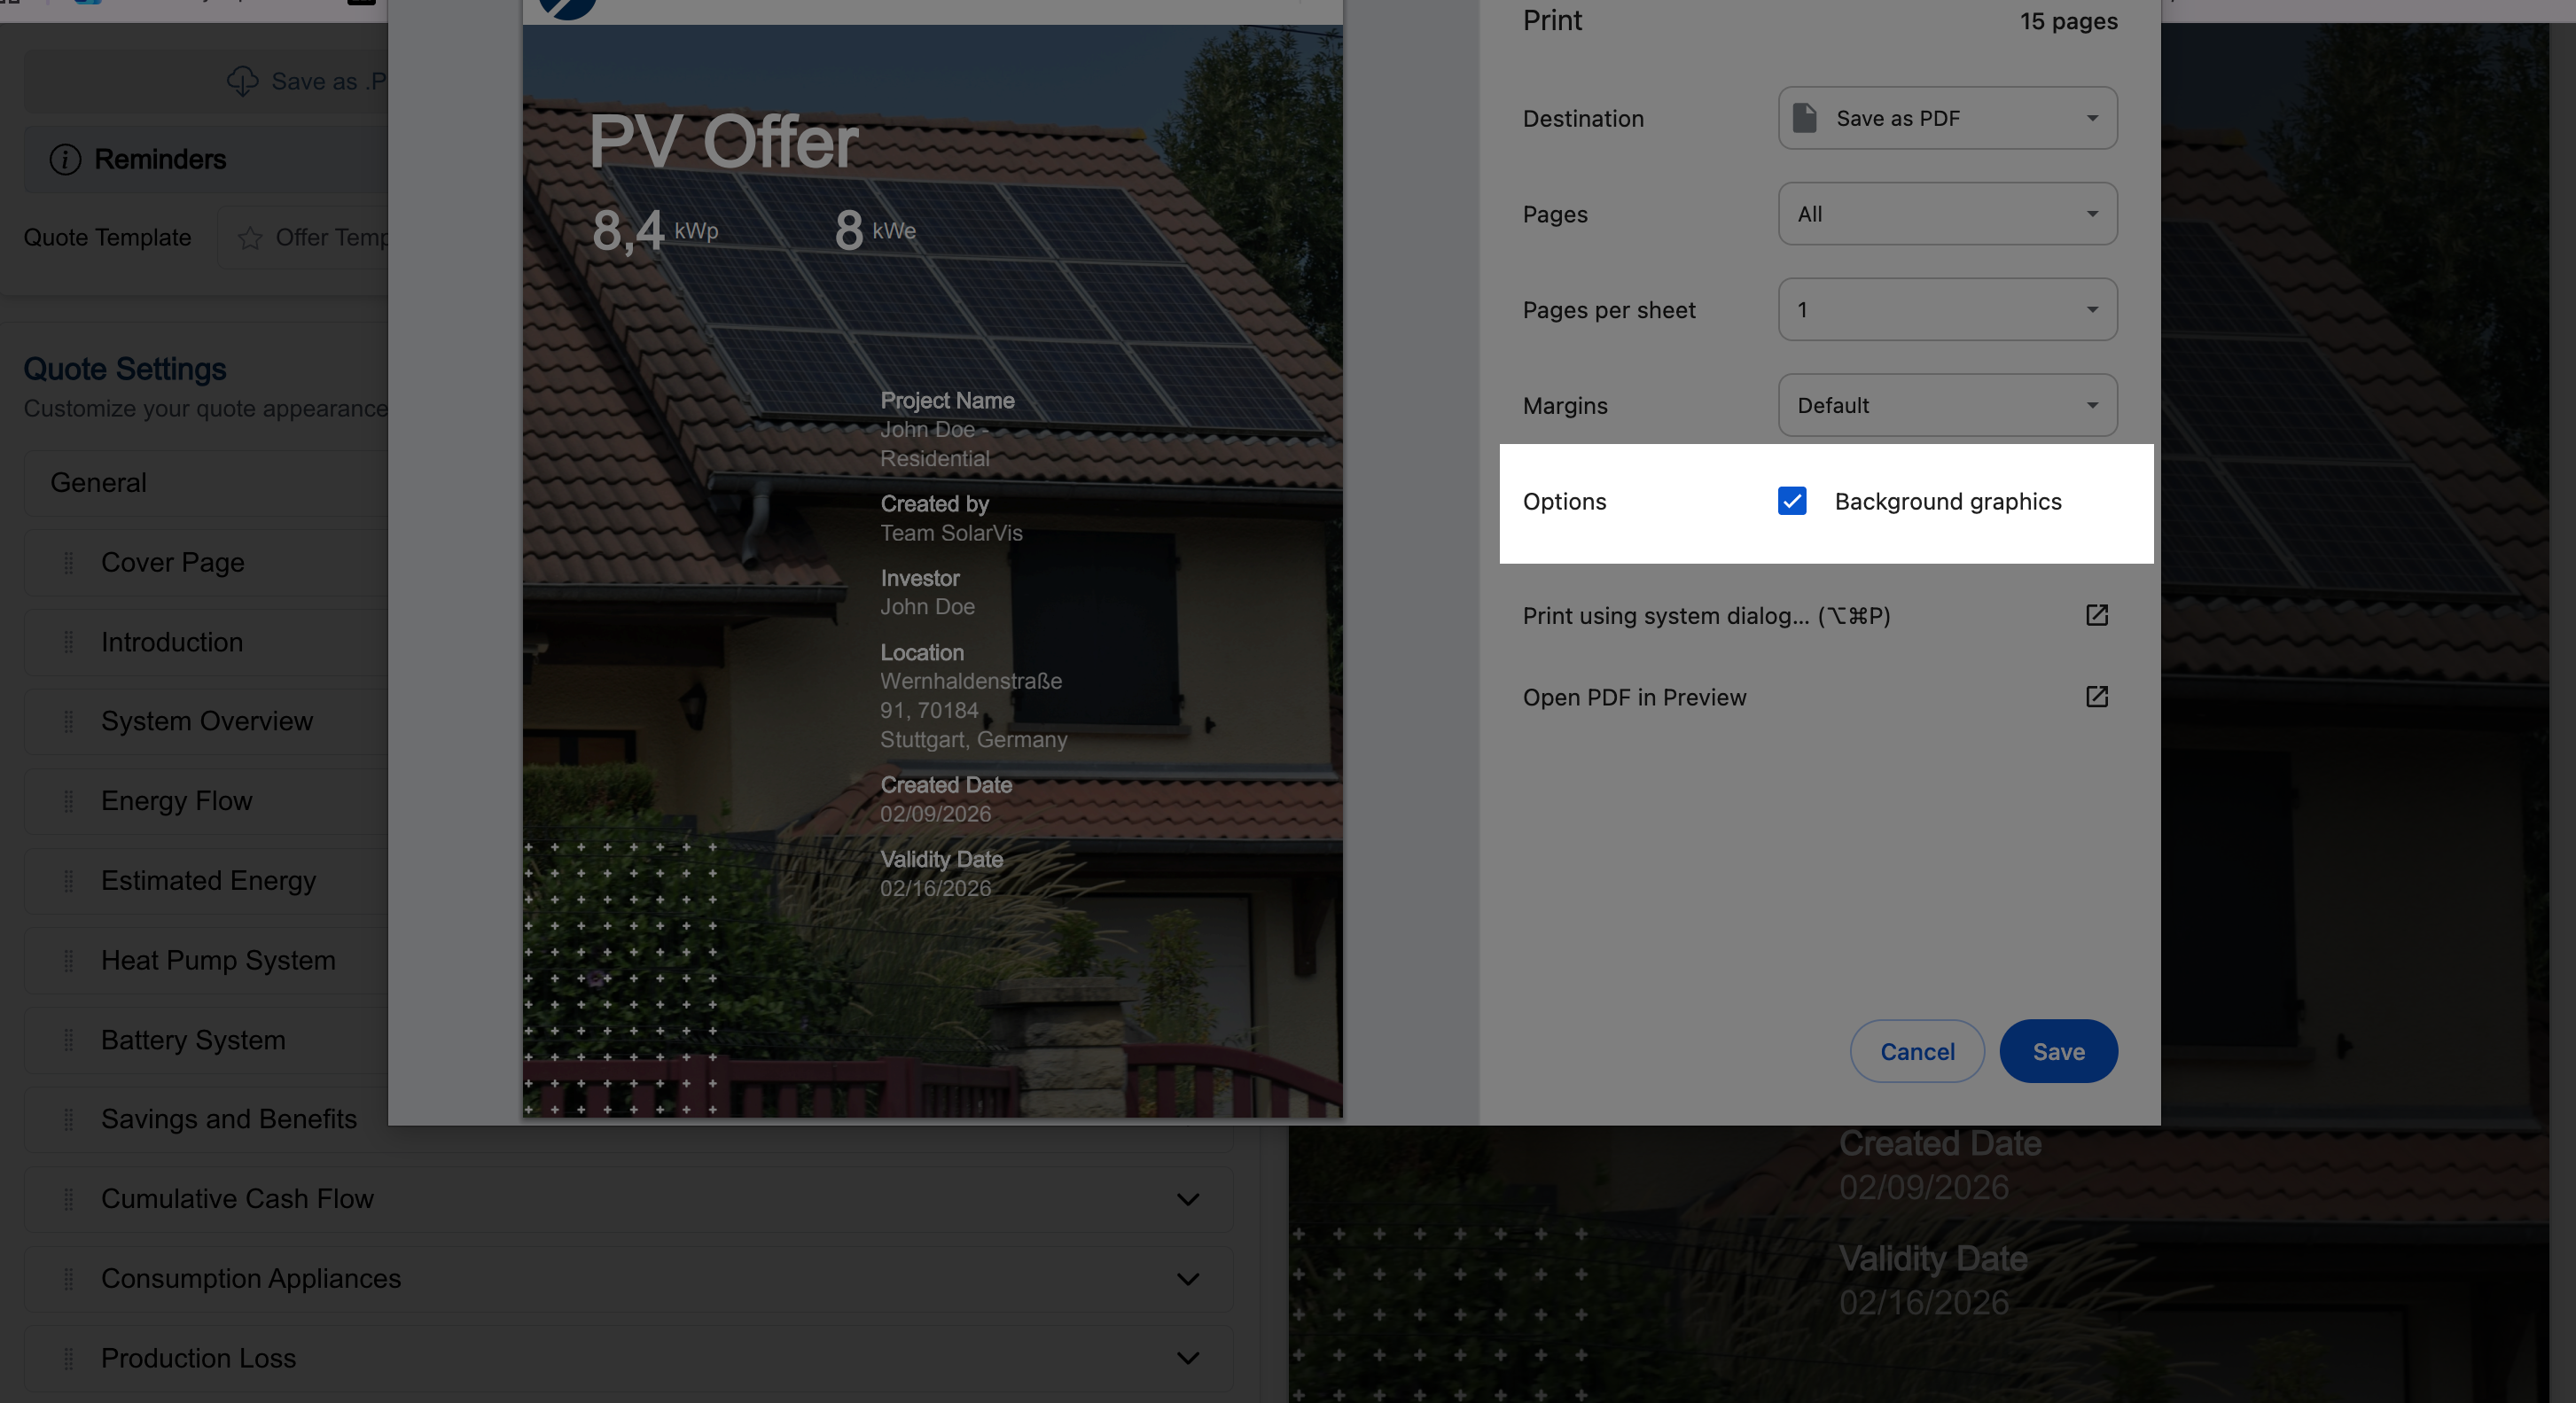Select the Energy Flow section item
The width and height of the screenshot is (2576, 1403).
(x=176, y=801)
